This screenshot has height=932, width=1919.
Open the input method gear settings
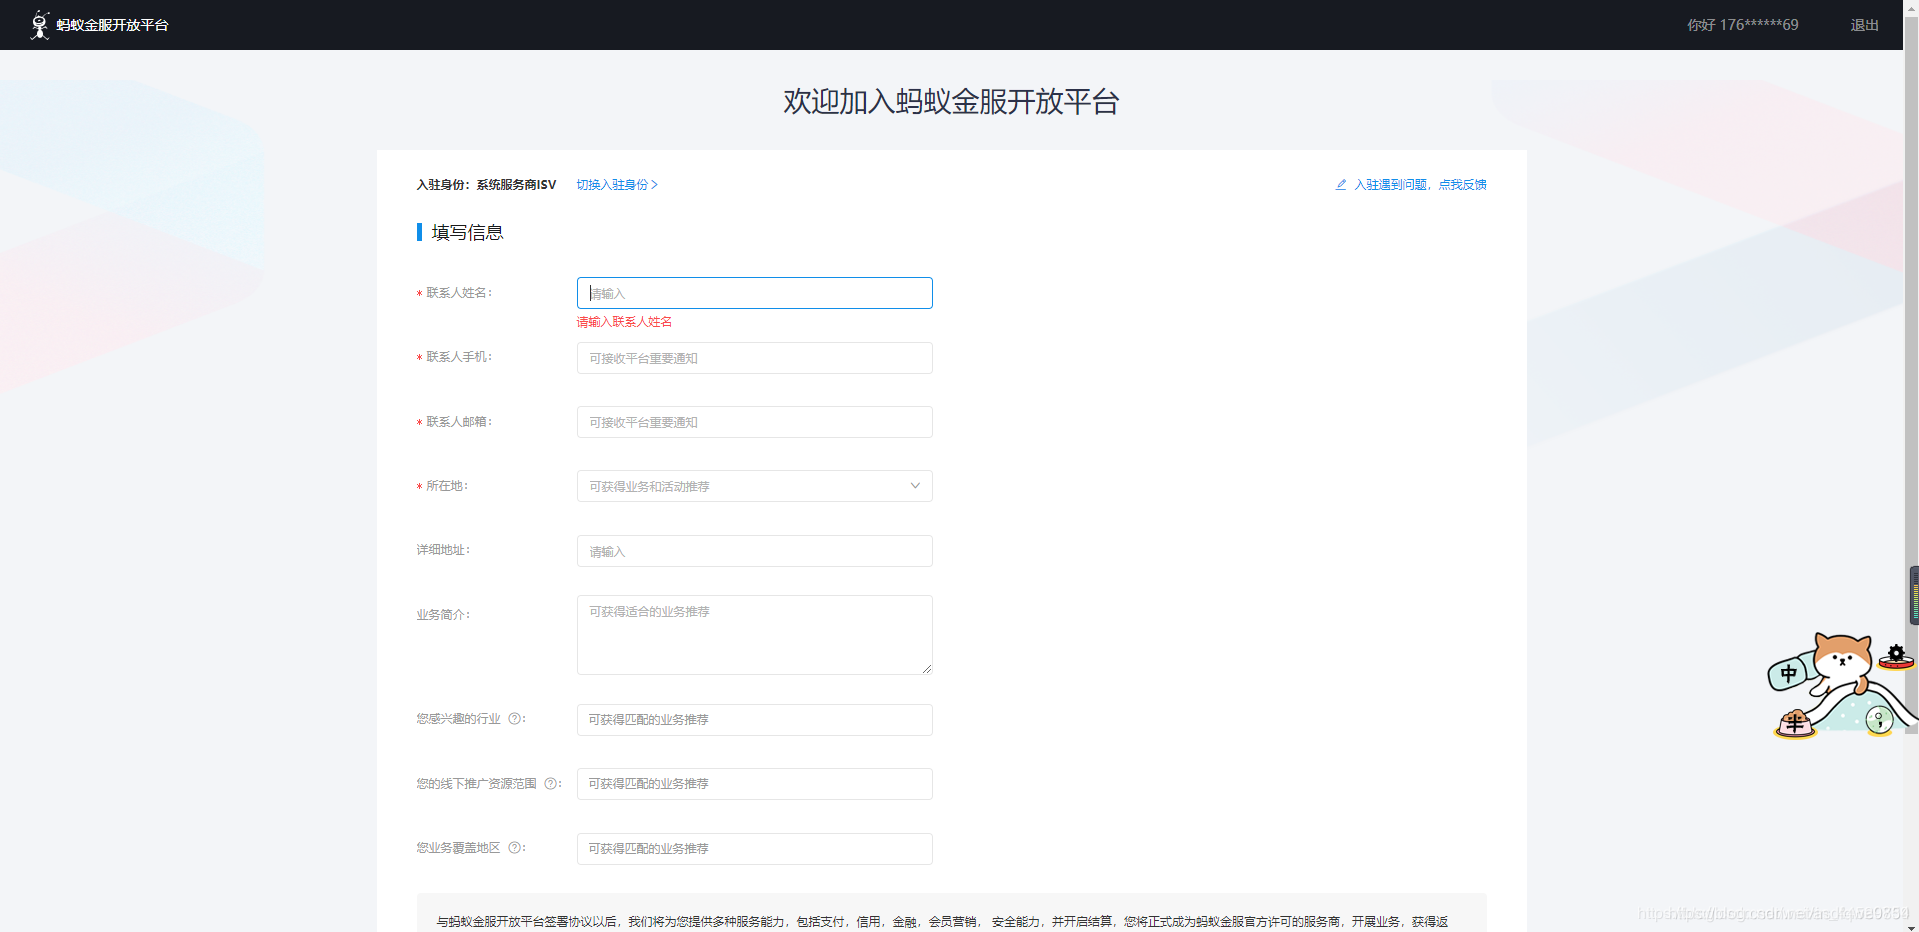pyautogui.click(x=1896, y=656)
